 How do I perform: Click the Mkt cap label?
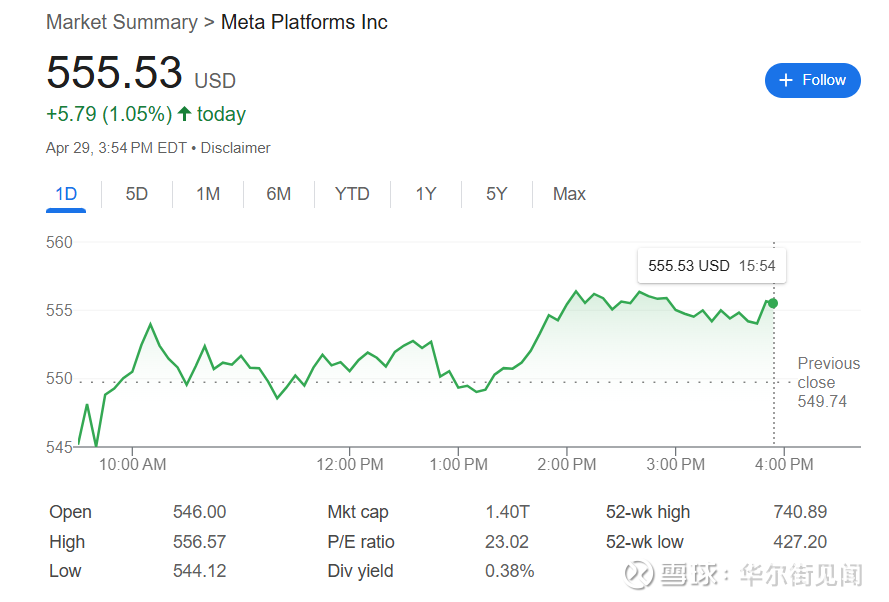pyautogui.click(x=358, y=512)
